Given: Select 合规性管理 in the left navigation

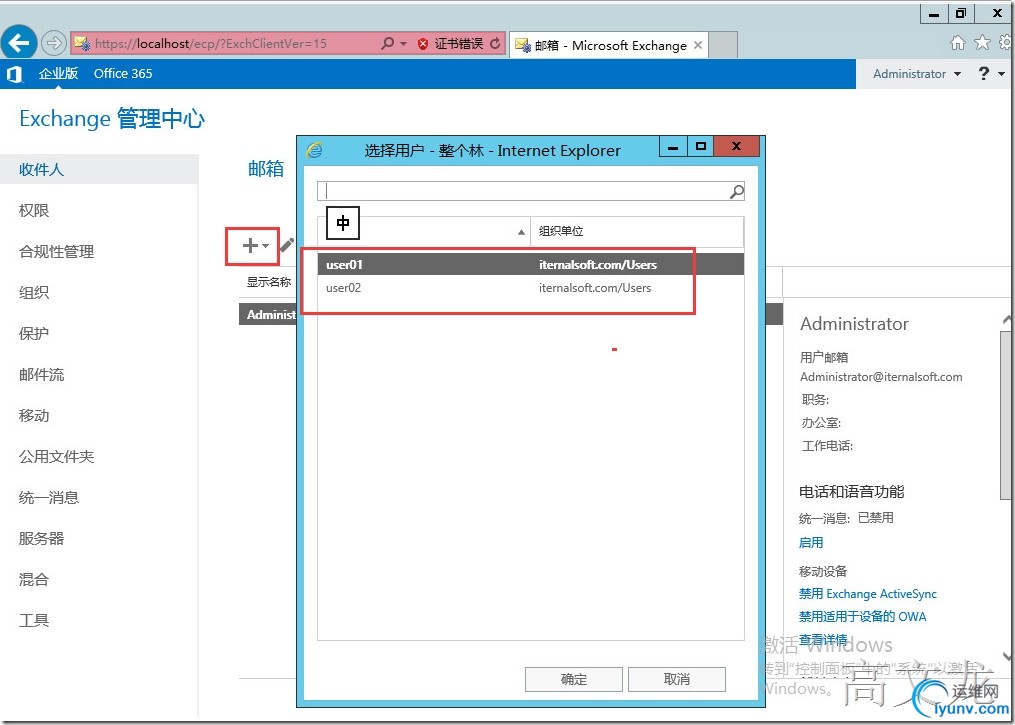Looking at the screenshot, I should [56, 251].
